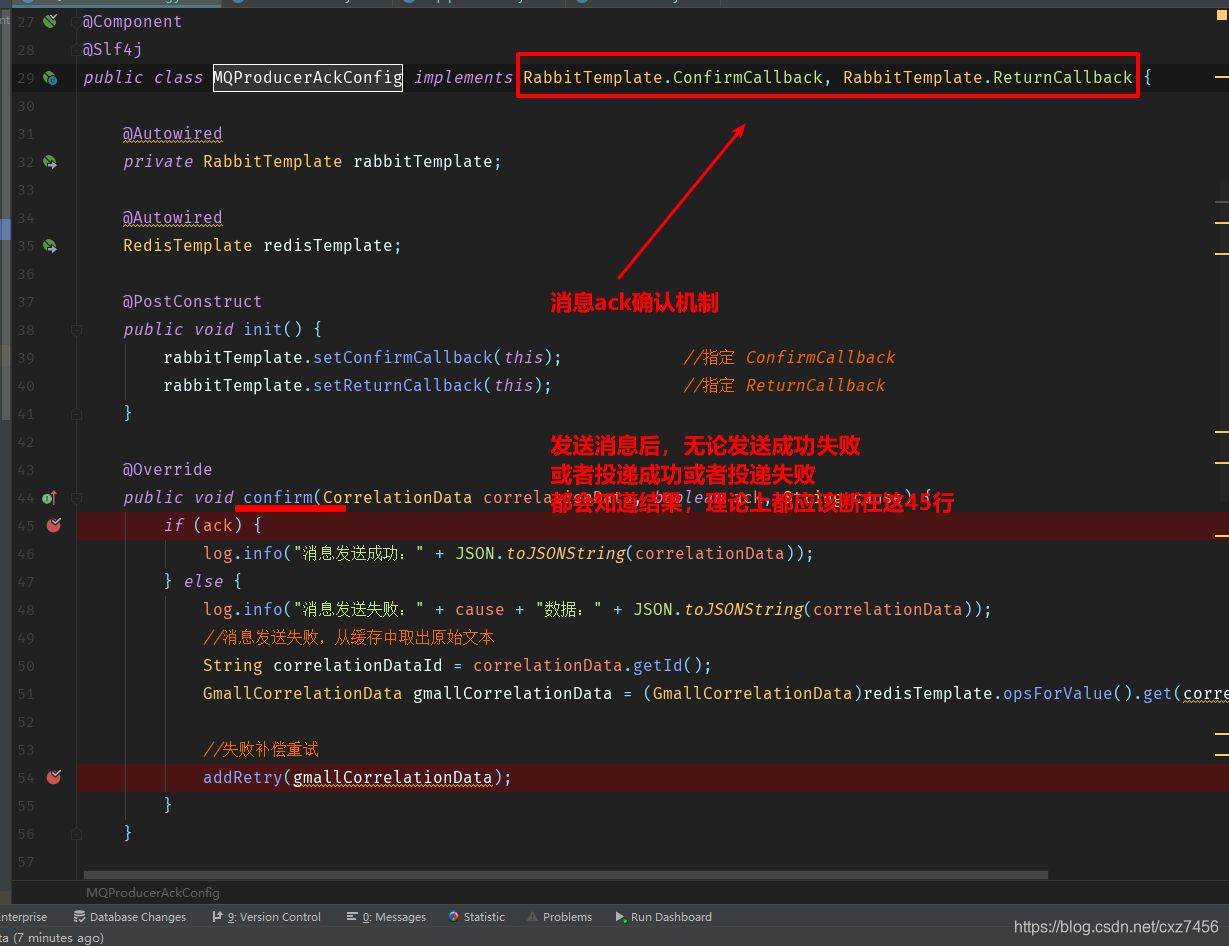Screen dimensions: 1229x946
Task: Click the Spring bean gutter icon on line 27
Action: click(49, 21)
